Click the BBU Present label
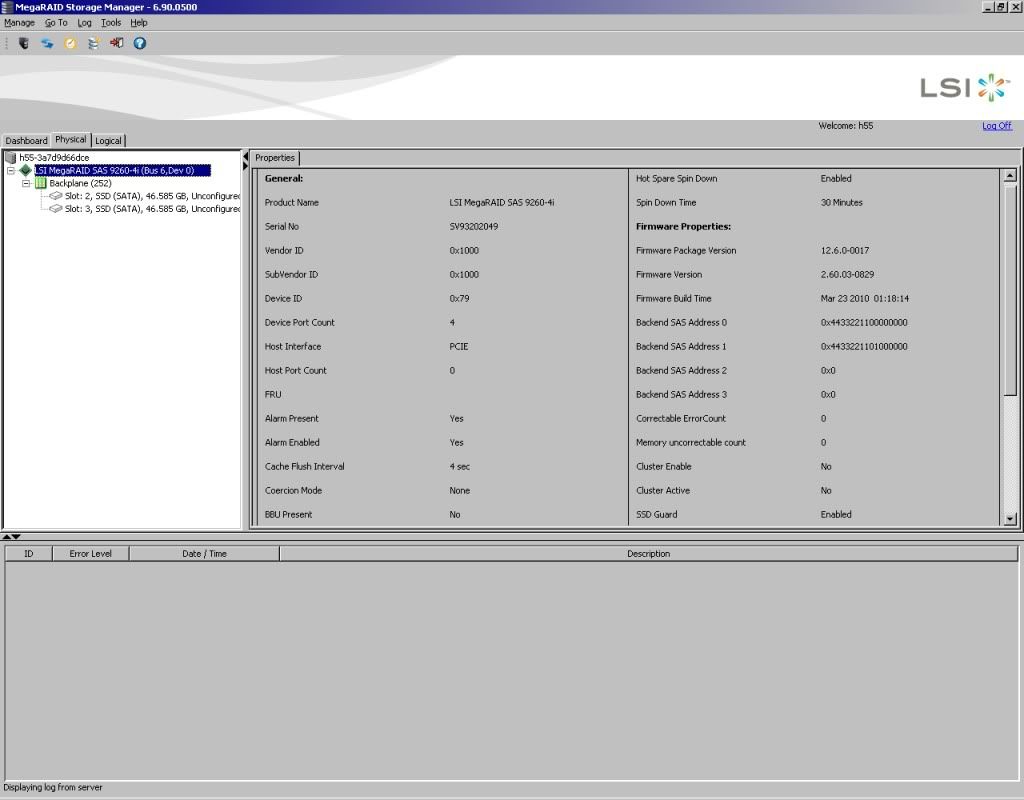 pyautogui.click(x=288, y=515)
